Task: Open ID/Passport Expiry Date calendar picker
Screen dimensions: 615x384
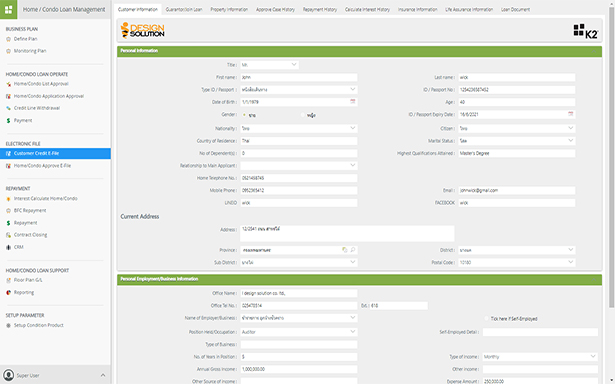Action: point(571,114)
